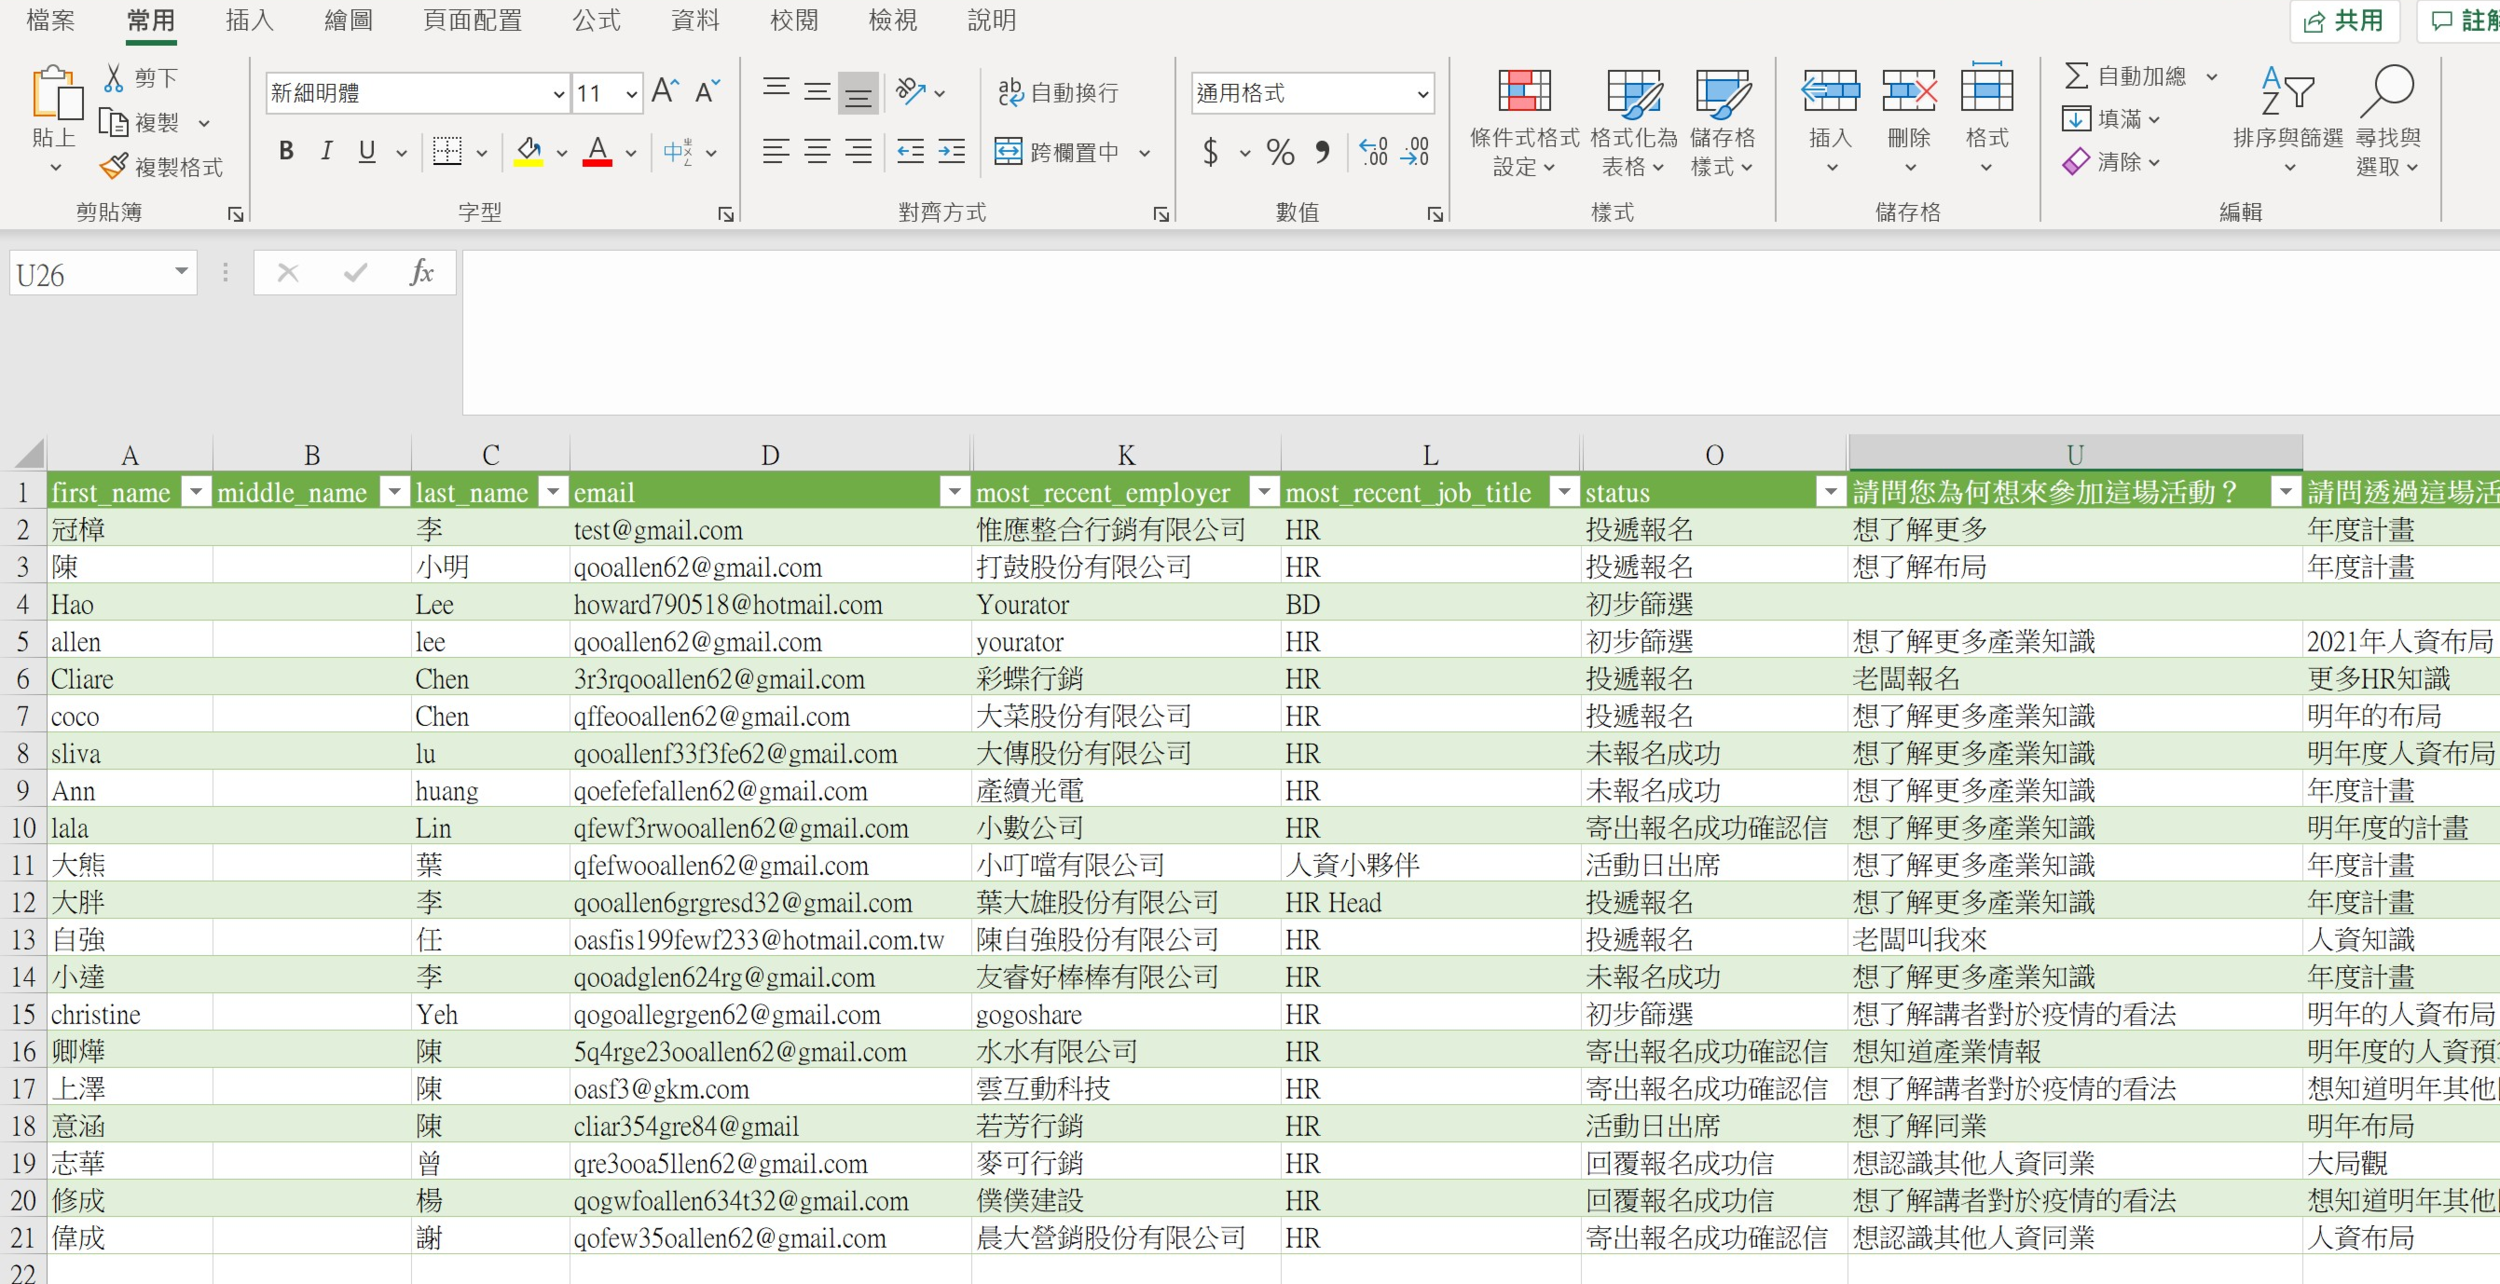This screenshot has height=1284, width=2500.
Task: Open Cell Styles (儲存格樣式)
Action: [1722, 122]
